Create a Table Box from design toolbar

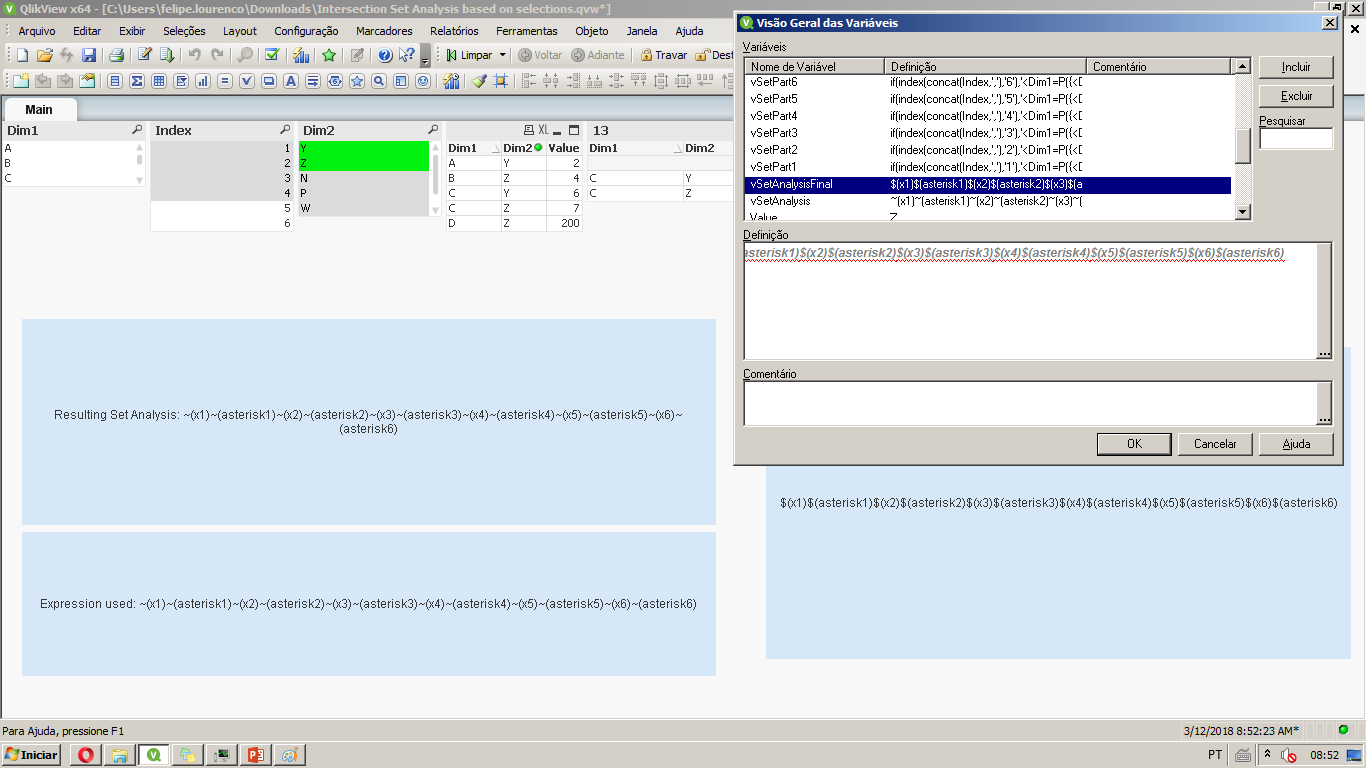[x=159, y=81]
